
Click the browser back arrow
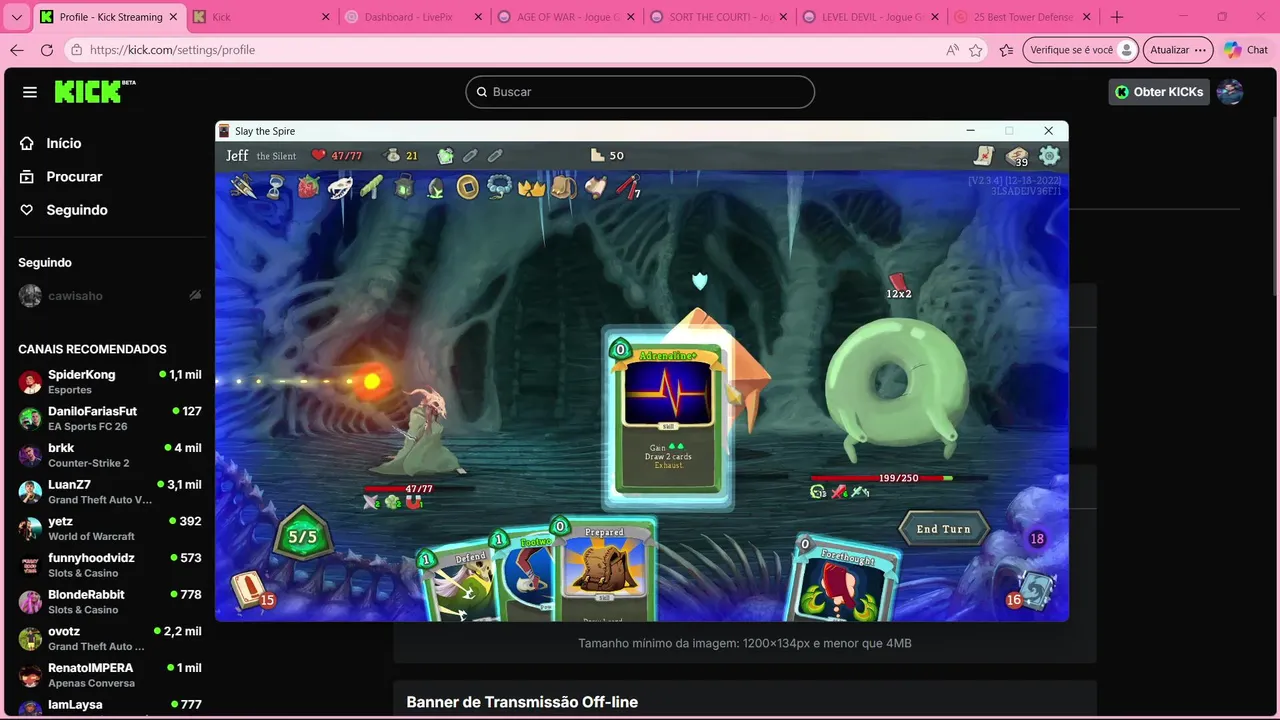(17, 50)
